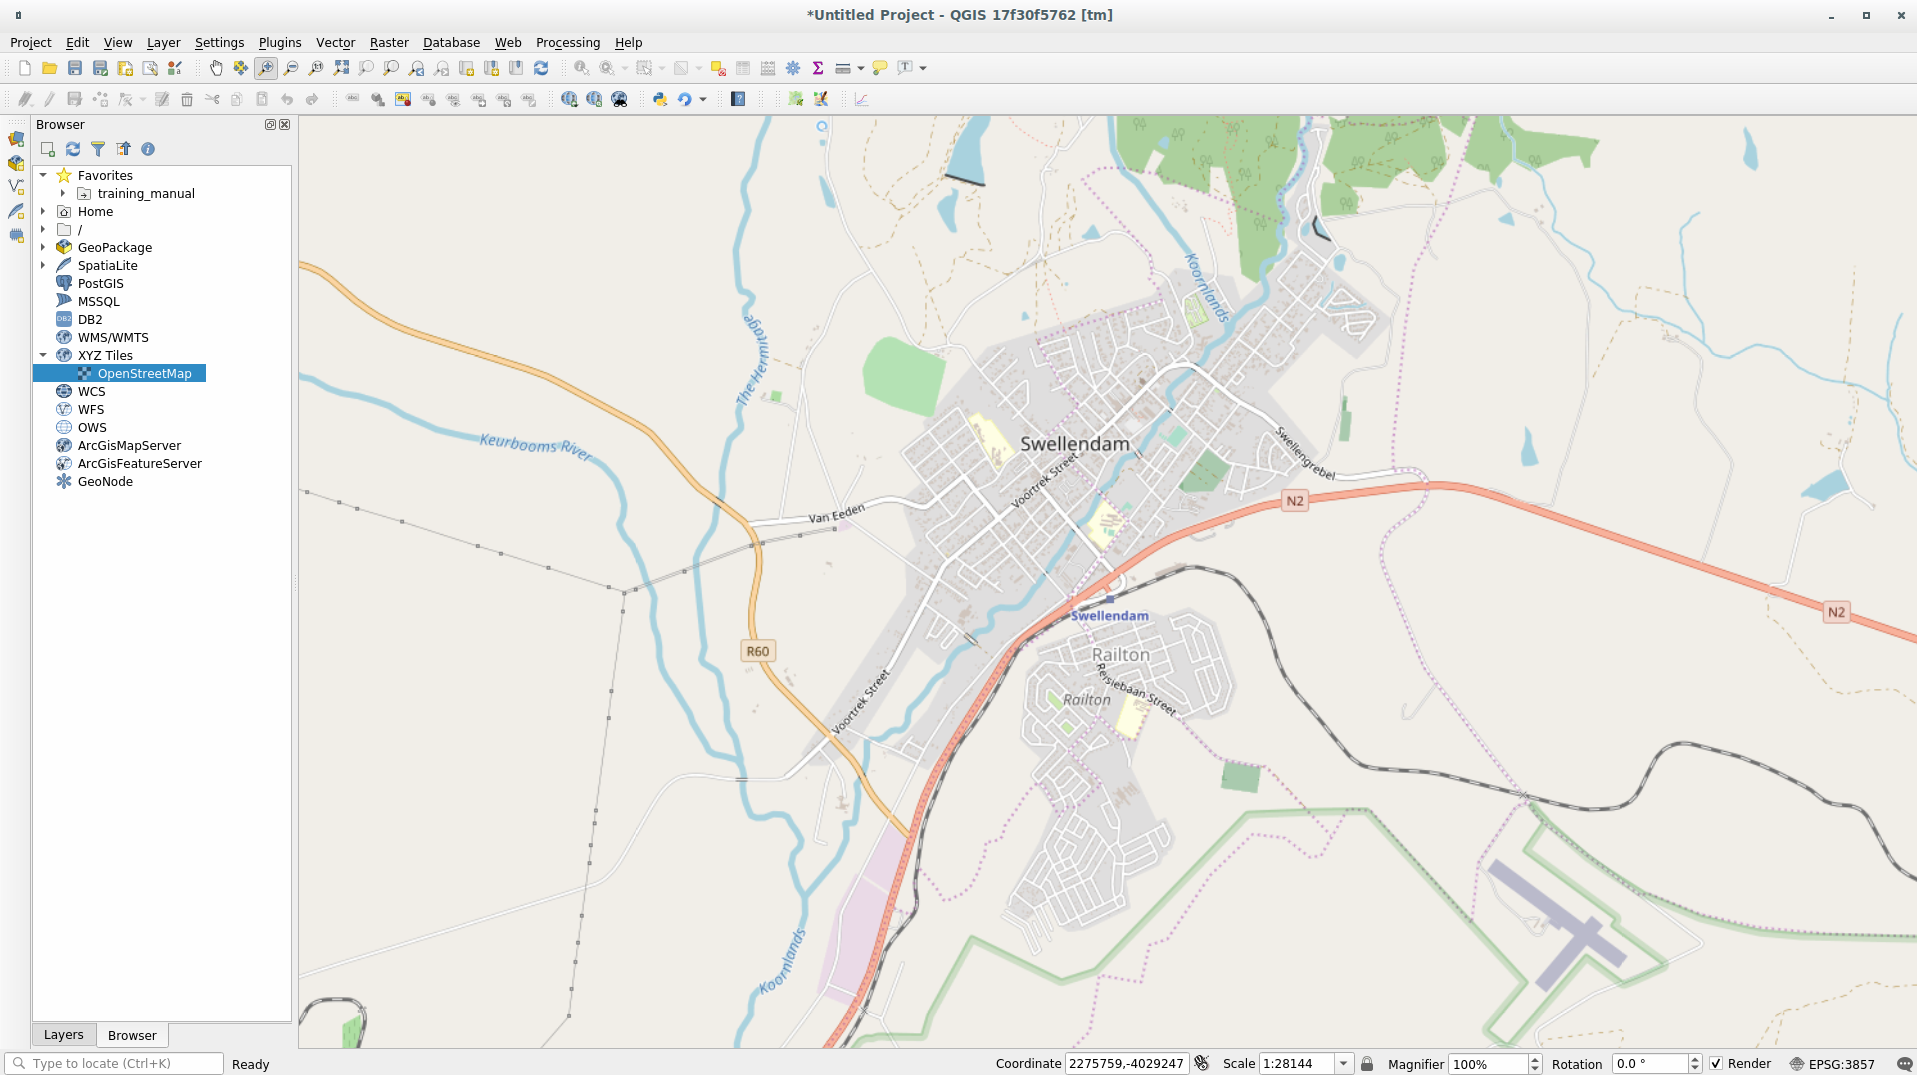Switch to the Layers tab

coord(63,1035)
